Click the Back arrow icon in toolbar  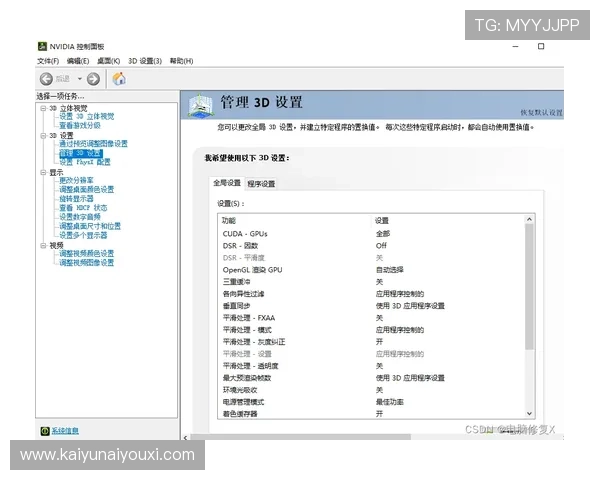point(46,79)
